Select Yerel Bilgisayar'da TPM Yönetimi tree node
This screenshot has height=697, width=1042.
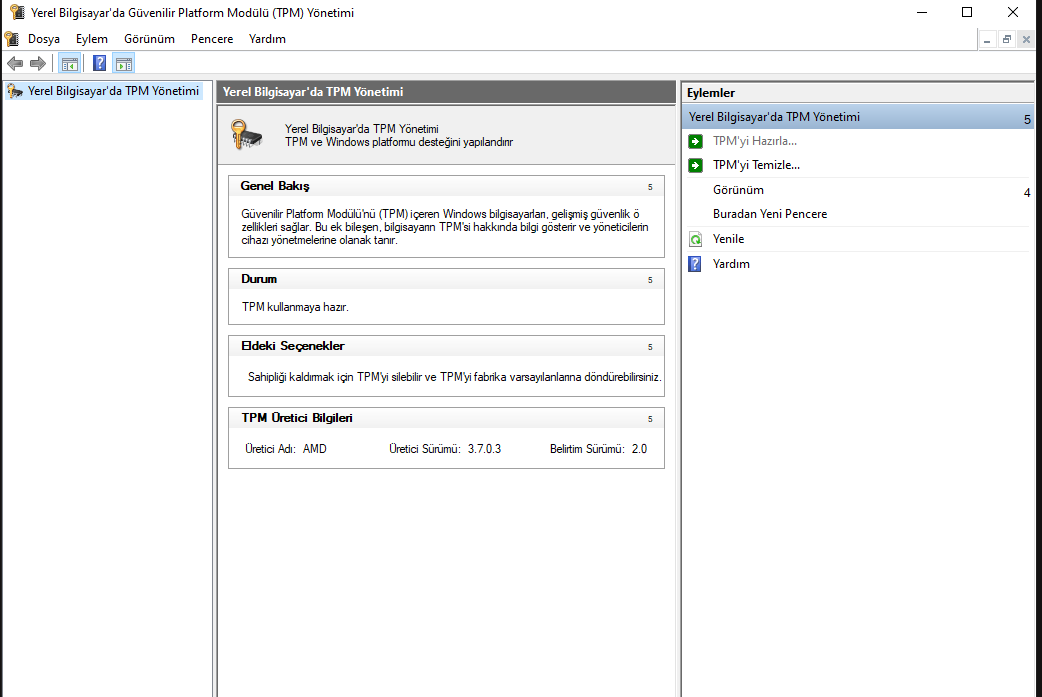tap(113, 91)
